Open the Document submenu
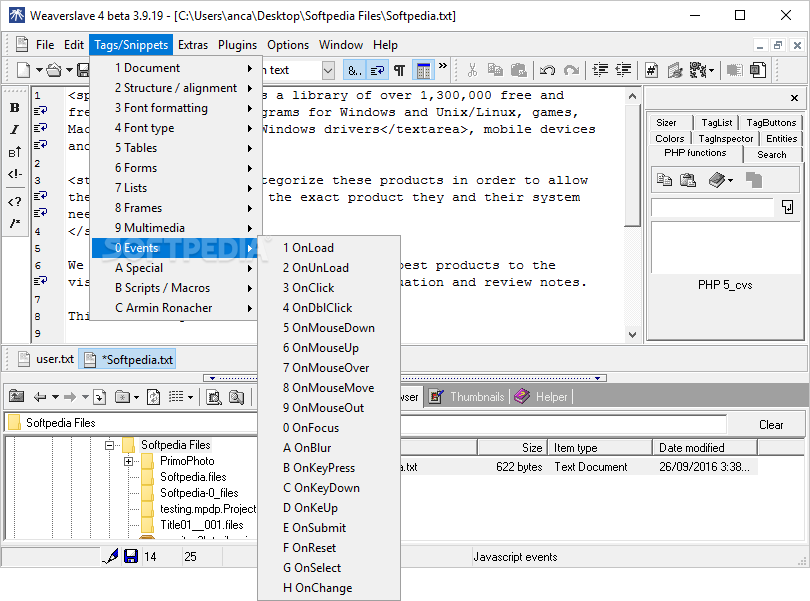Viewport: 810px width, 601px height. pos(176,68)
